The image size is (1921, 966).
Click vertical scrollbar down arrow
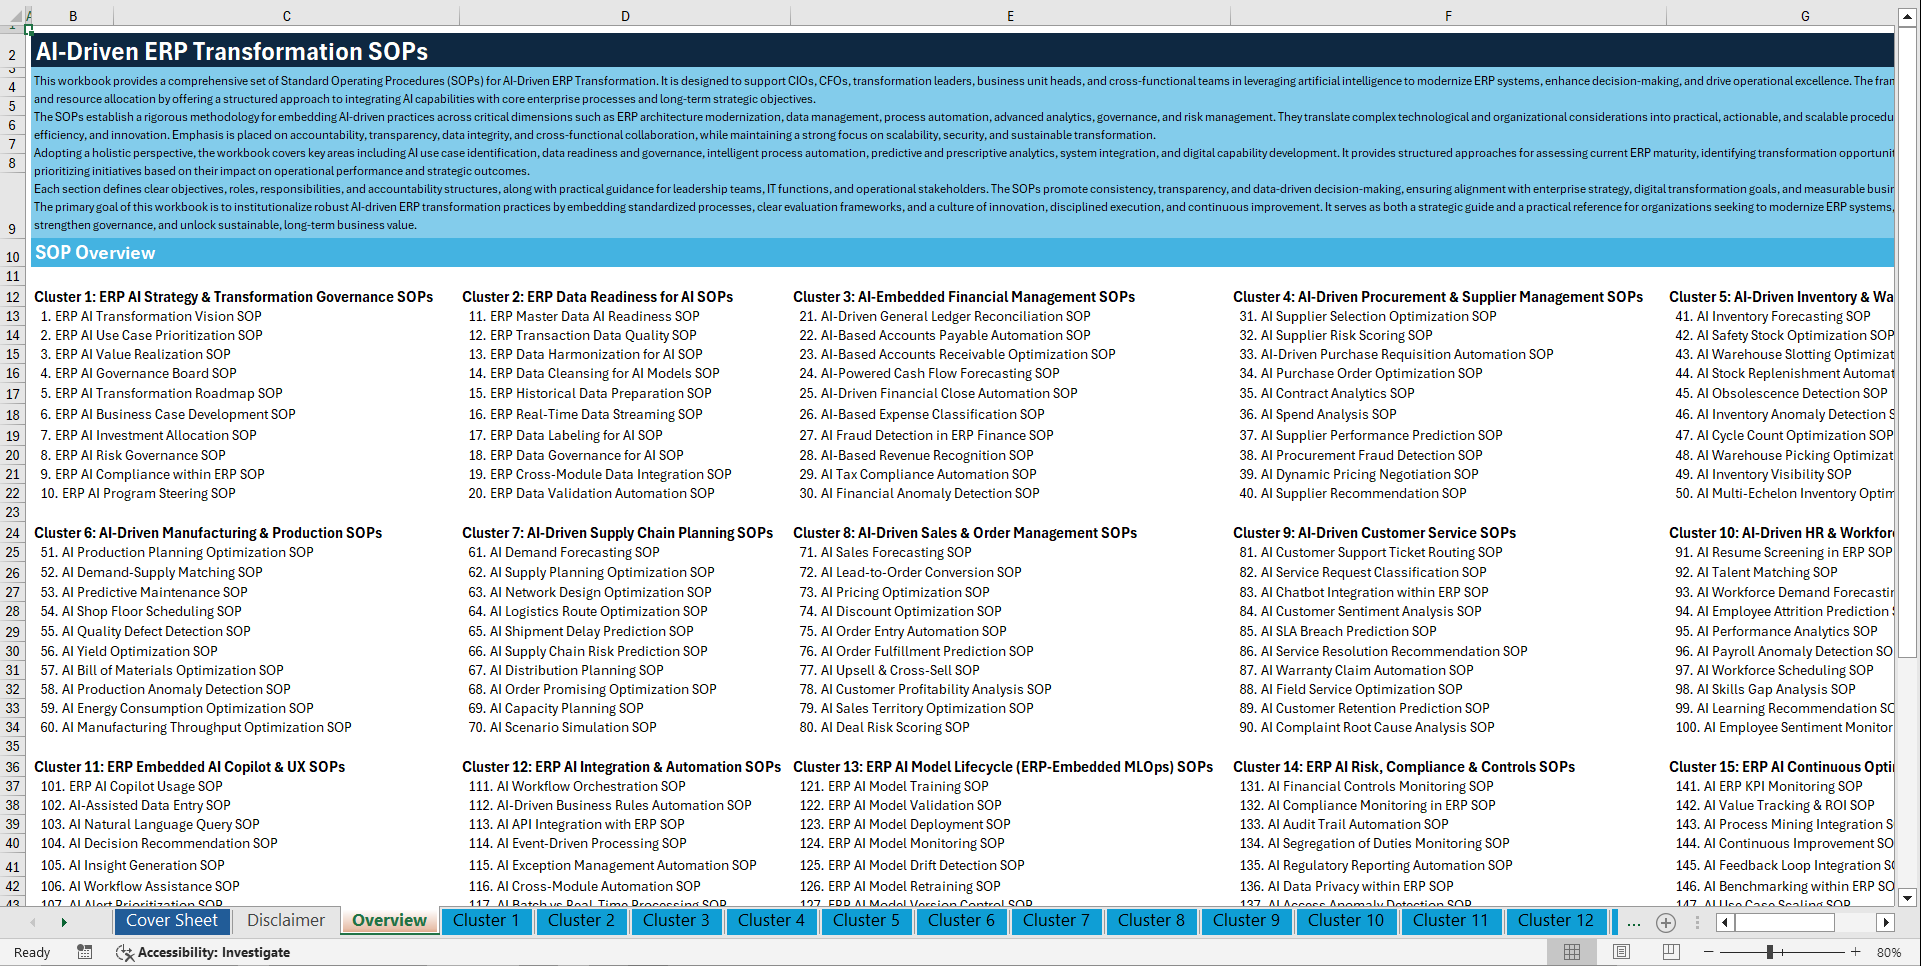[1907, 897]
